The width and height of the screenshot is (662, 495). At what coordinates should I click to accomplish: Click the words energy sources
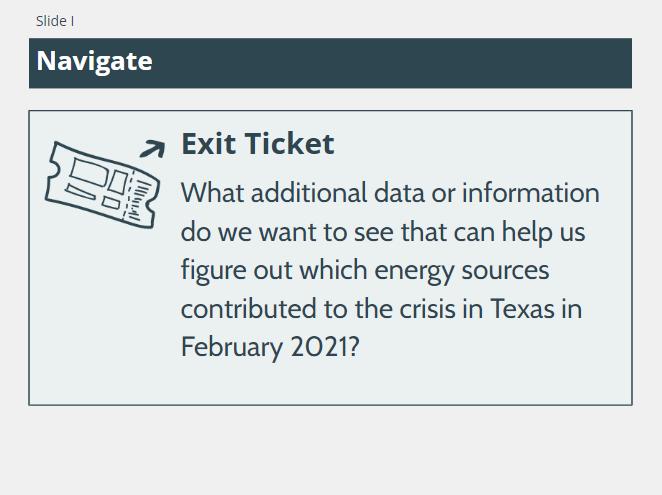tap(462, 271)
